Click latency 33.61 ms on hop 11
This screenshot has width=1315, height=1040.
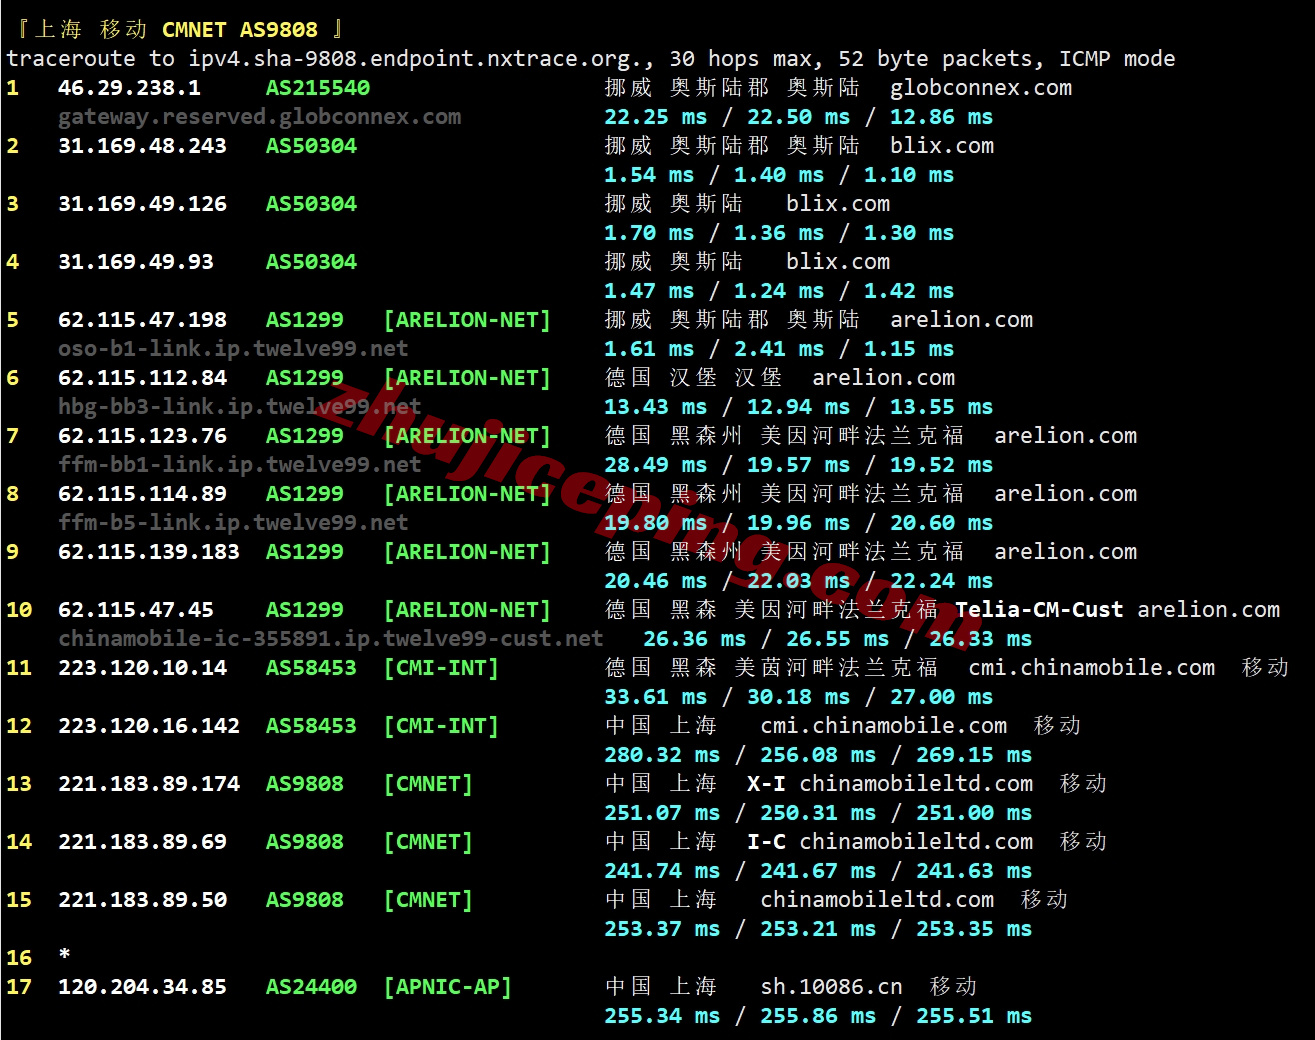pyautogui.click(x=655, y=697)
